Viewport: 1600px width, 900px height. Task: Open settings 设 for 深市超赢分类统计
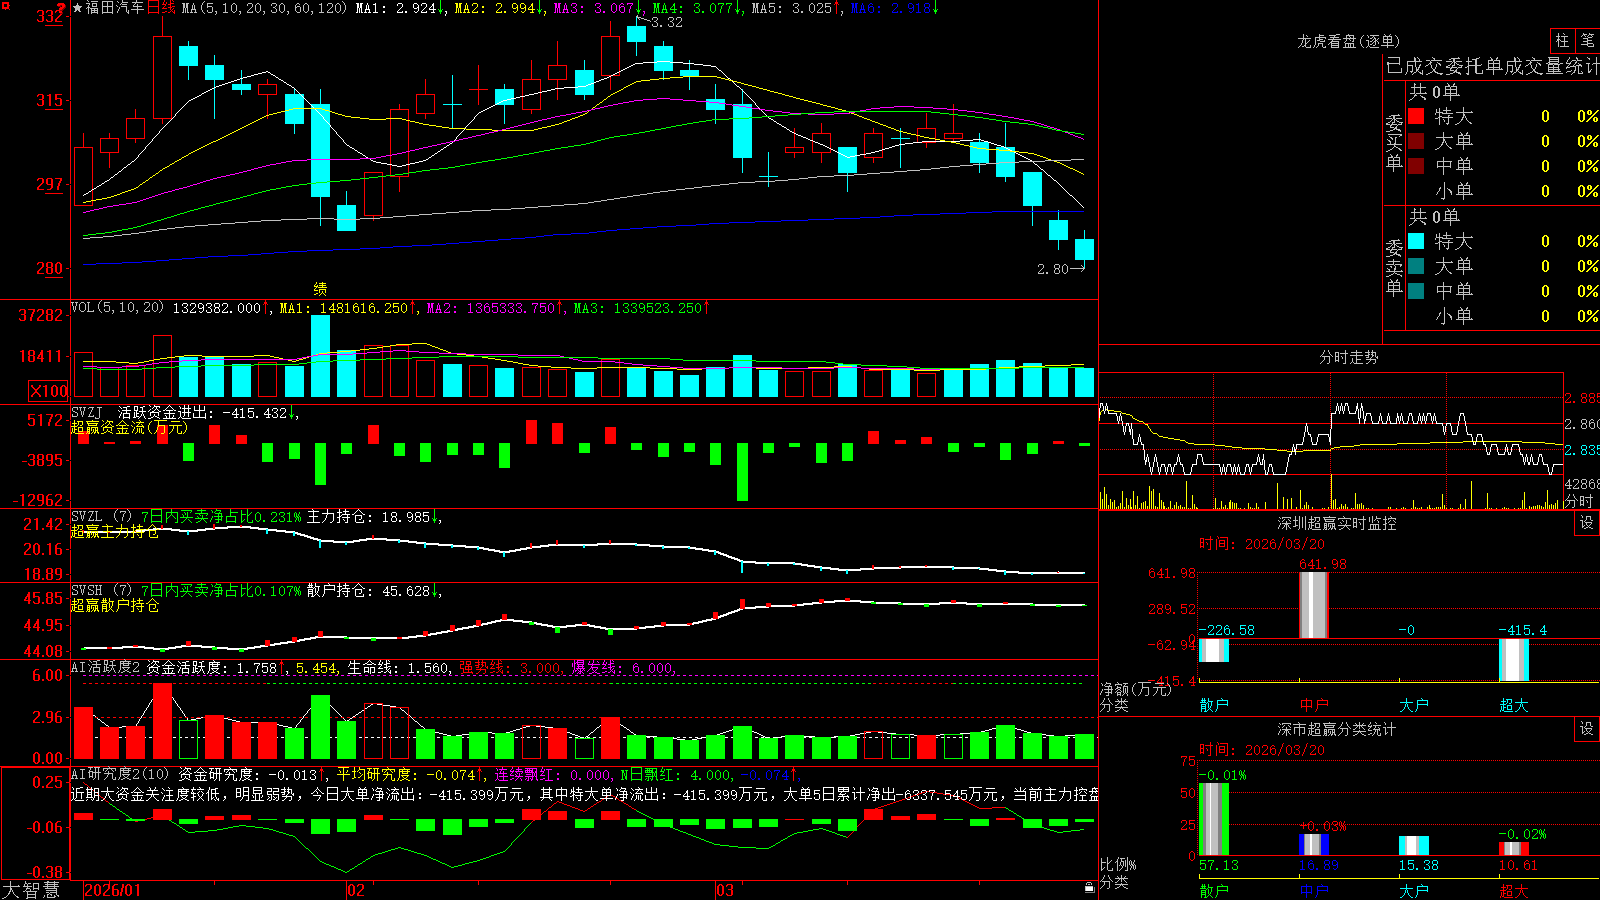click(1587, 729)
